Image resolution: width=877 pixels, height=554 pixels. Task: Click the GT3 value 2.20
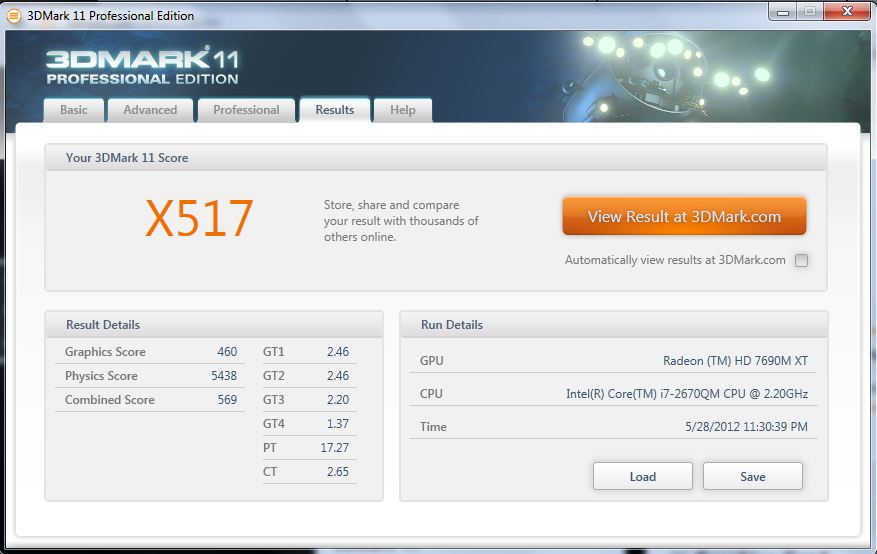(x=338, y=400)
